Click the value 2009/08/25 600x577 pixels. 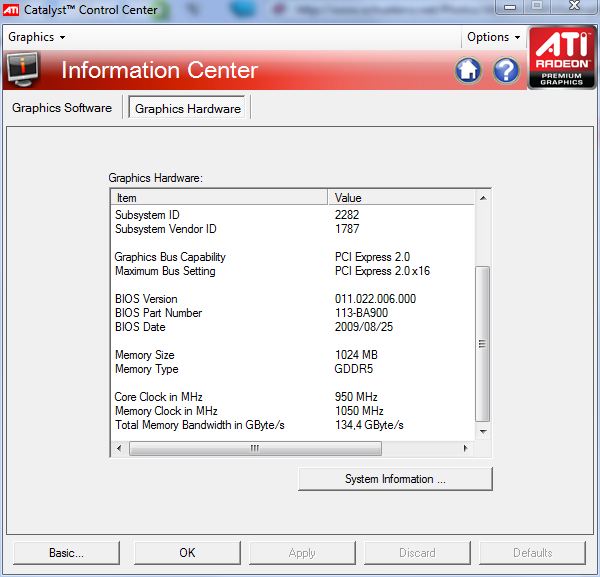364,327
